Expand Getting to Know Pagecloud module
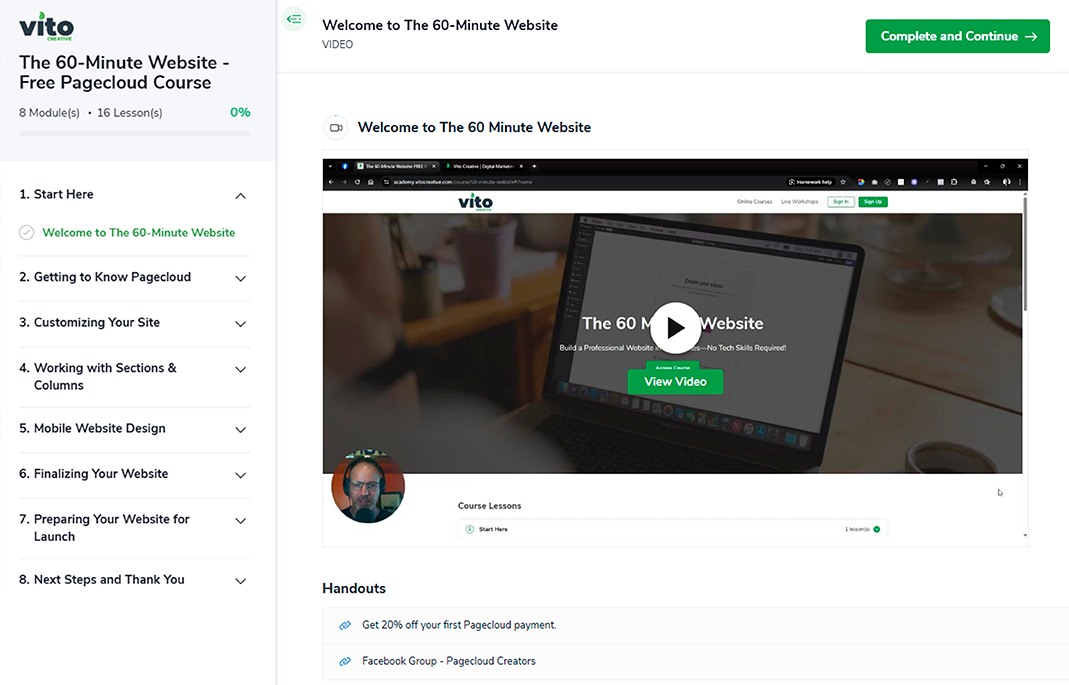 click(x=240, y=278)
